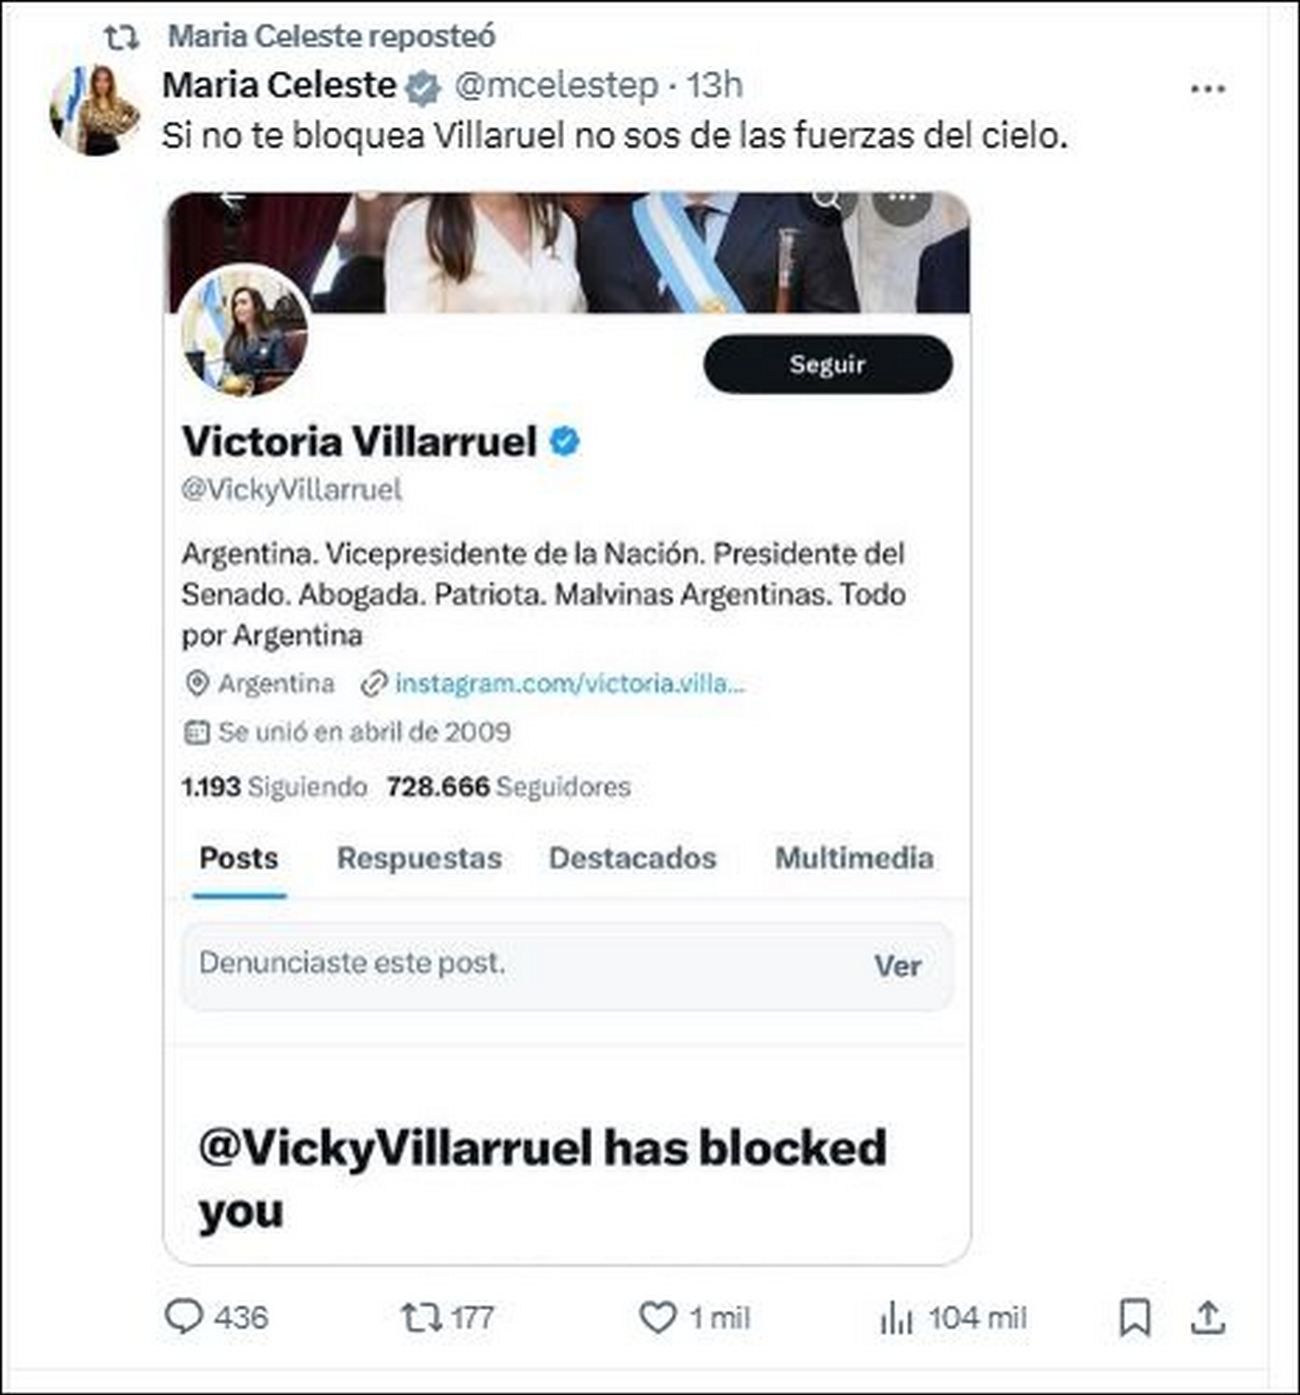Click the share upload icon
This screenshot has height=1395, width=1300.
1208,1317
